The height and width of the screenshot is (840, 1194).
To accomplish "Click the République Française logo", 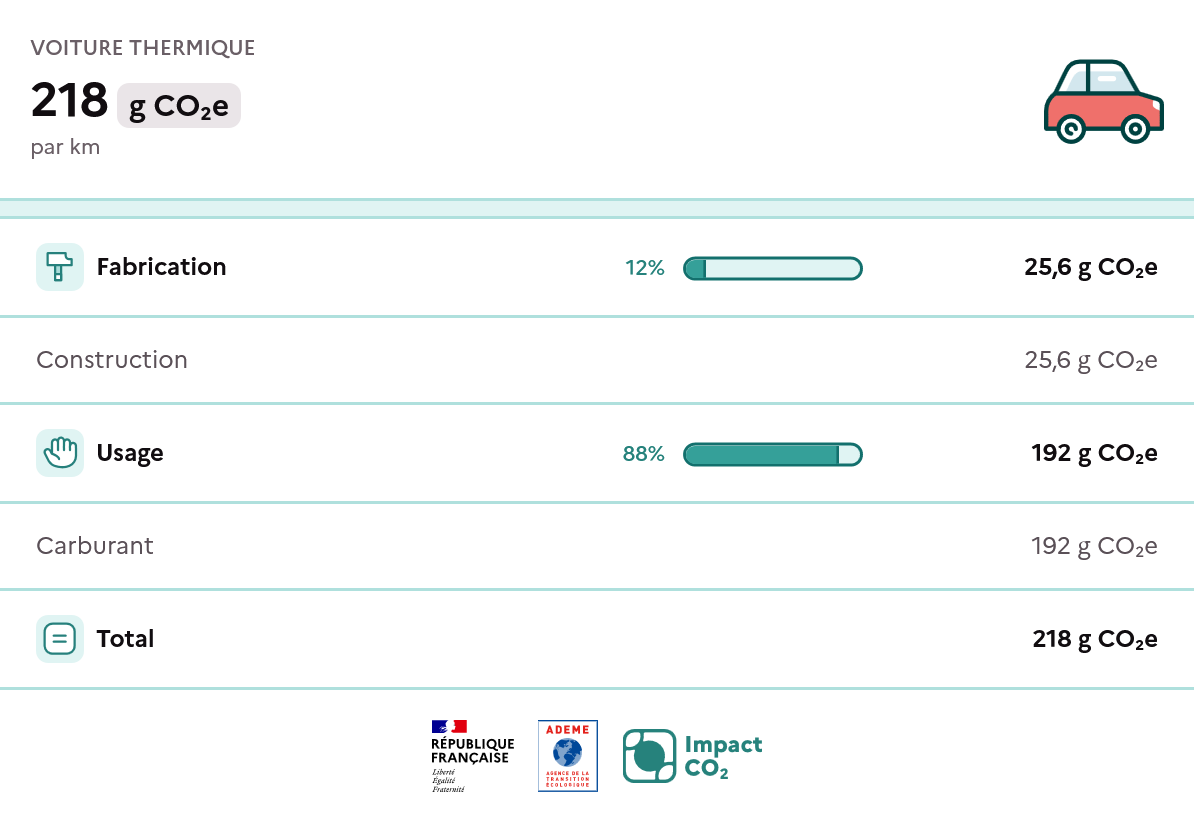I will click(x=472, y=756).
